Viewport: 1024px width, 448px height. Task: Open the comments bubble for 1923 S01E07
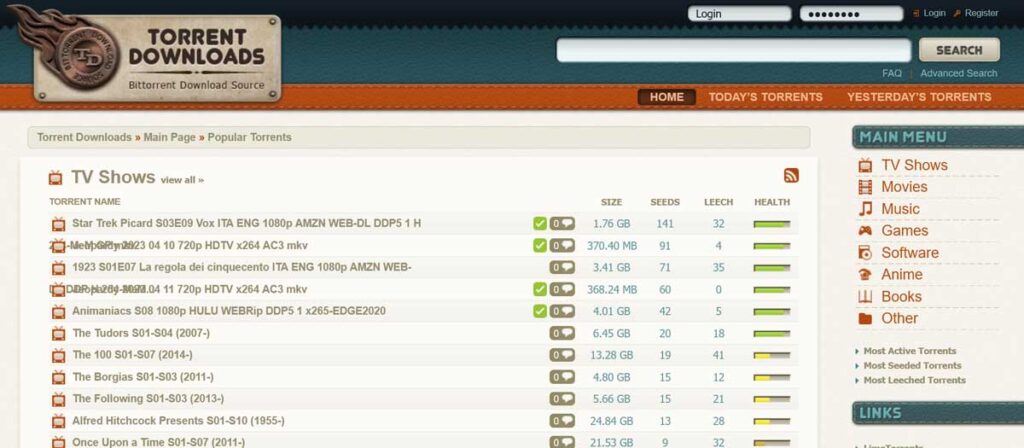(x=562, y=267)
